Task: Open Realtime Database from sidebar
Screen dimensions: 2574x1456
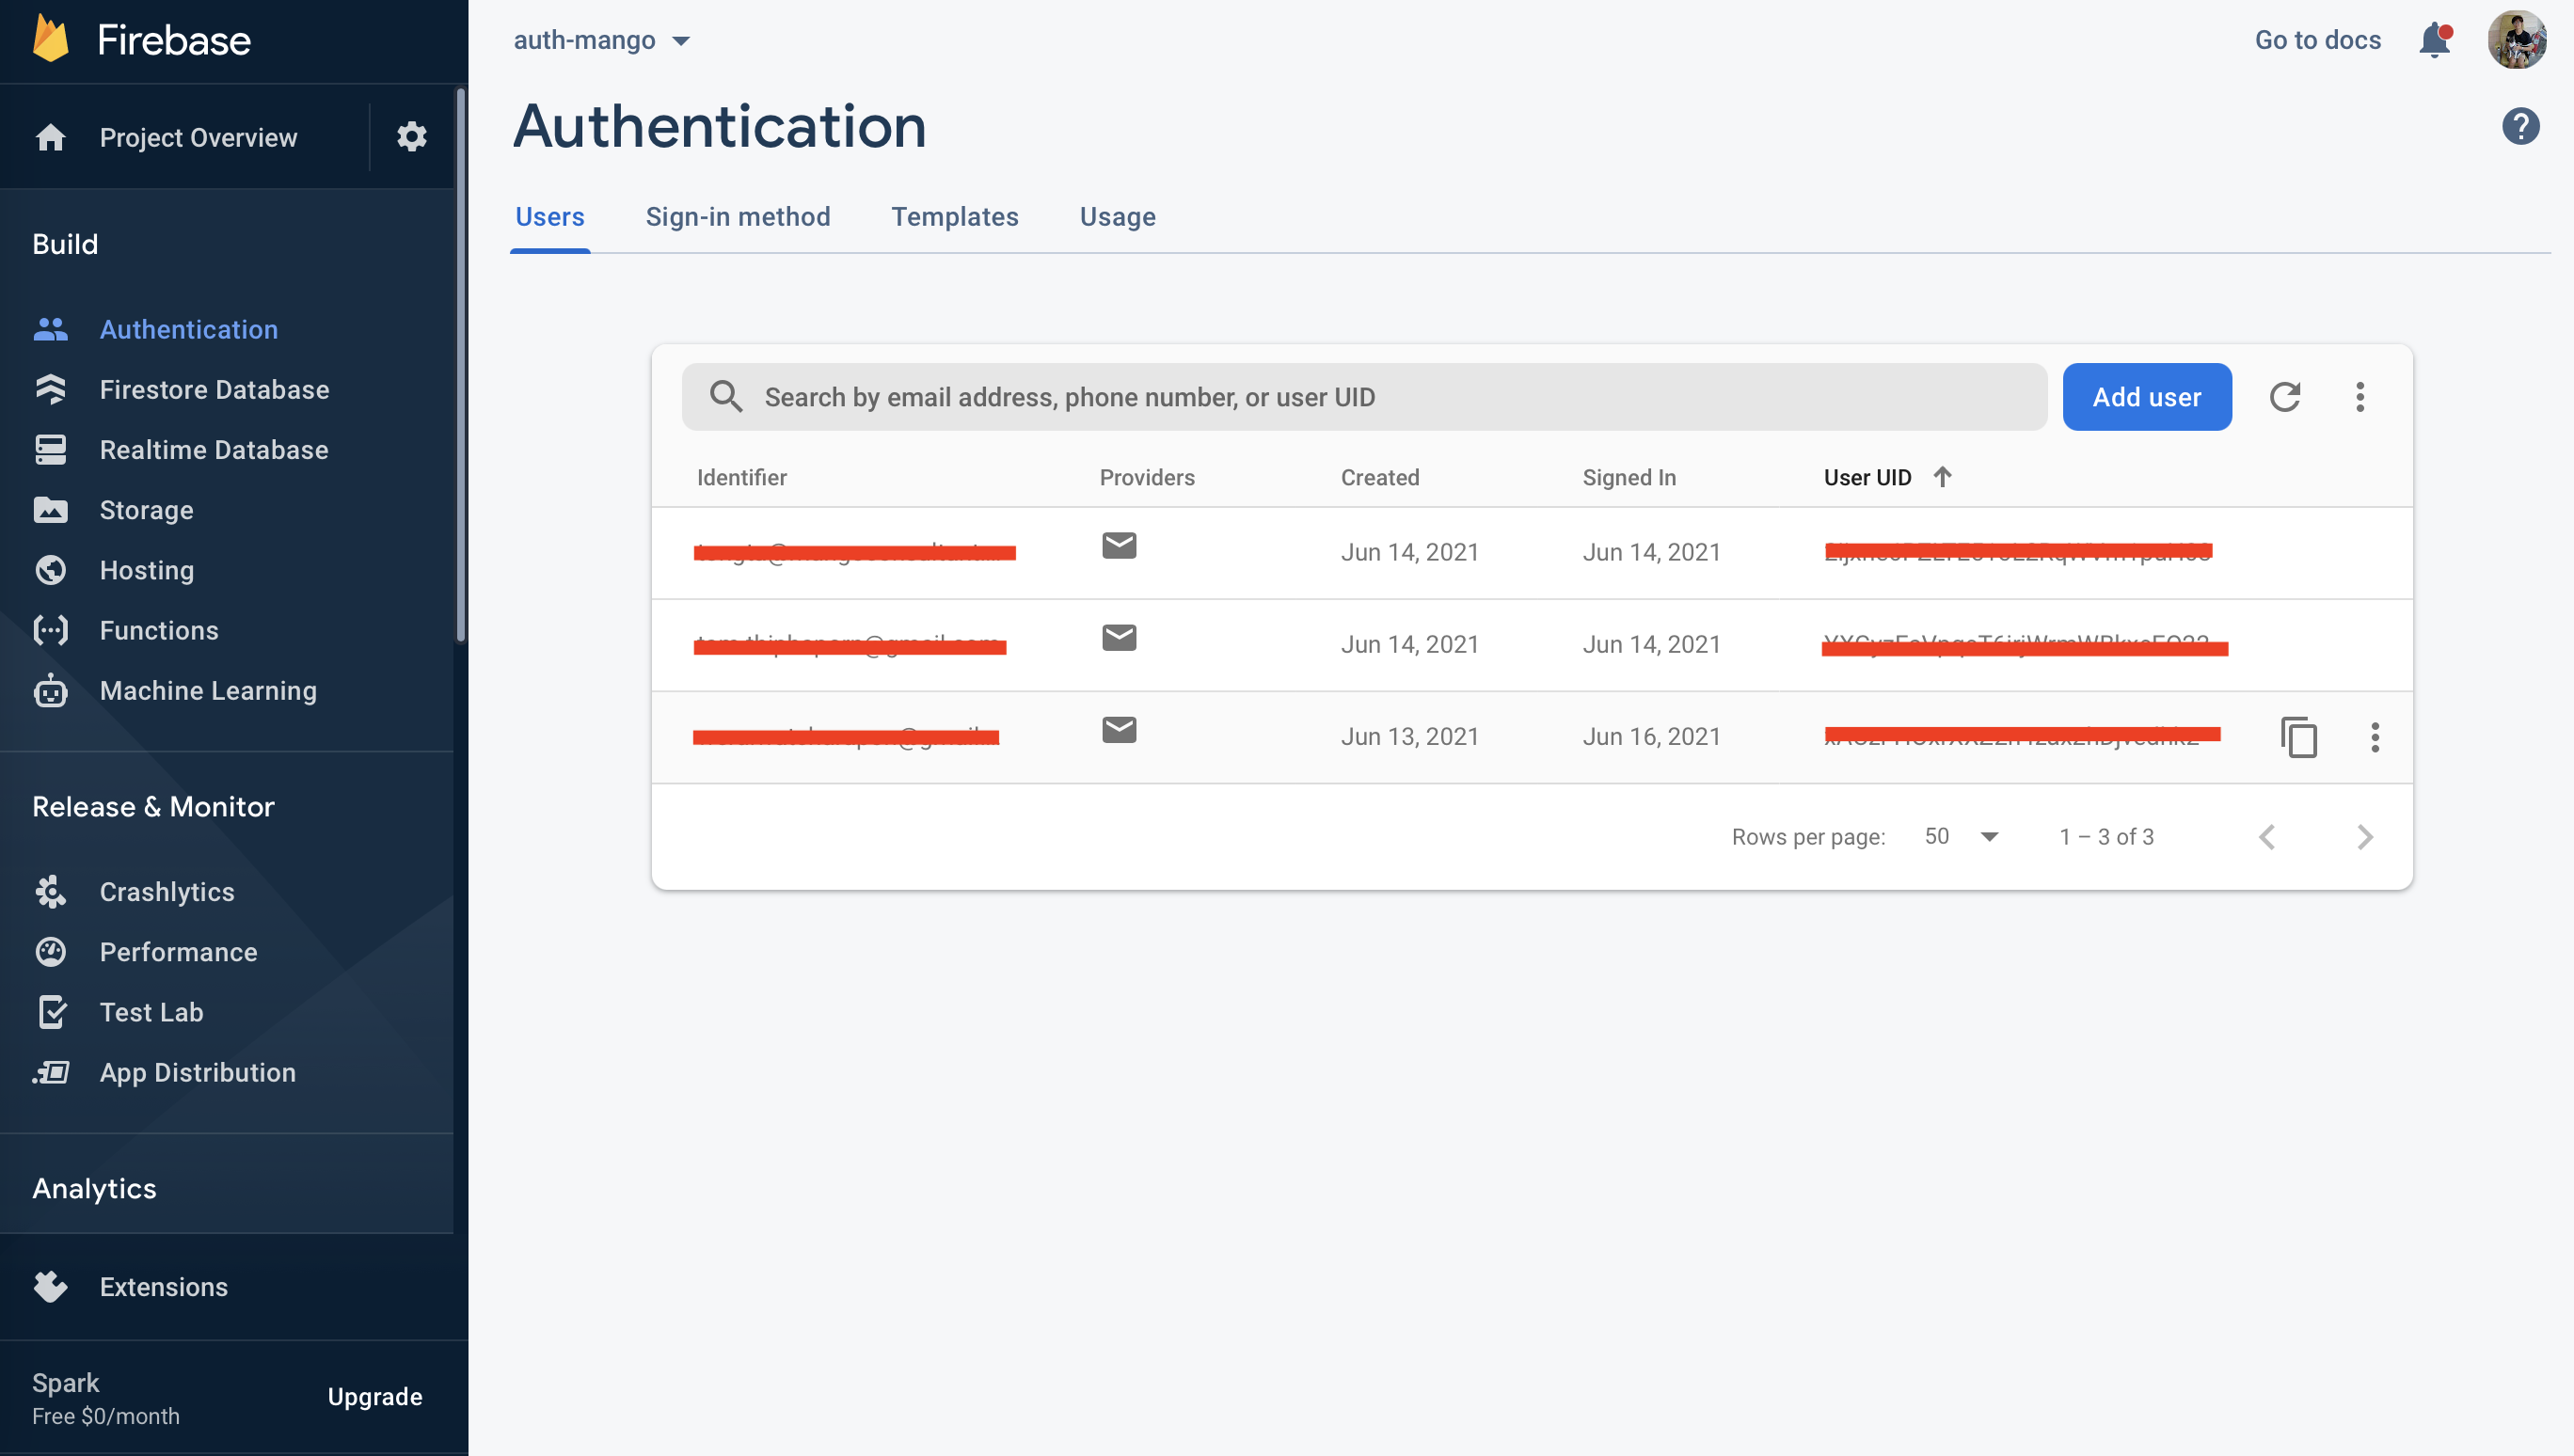Action: [x=214, y=449]
